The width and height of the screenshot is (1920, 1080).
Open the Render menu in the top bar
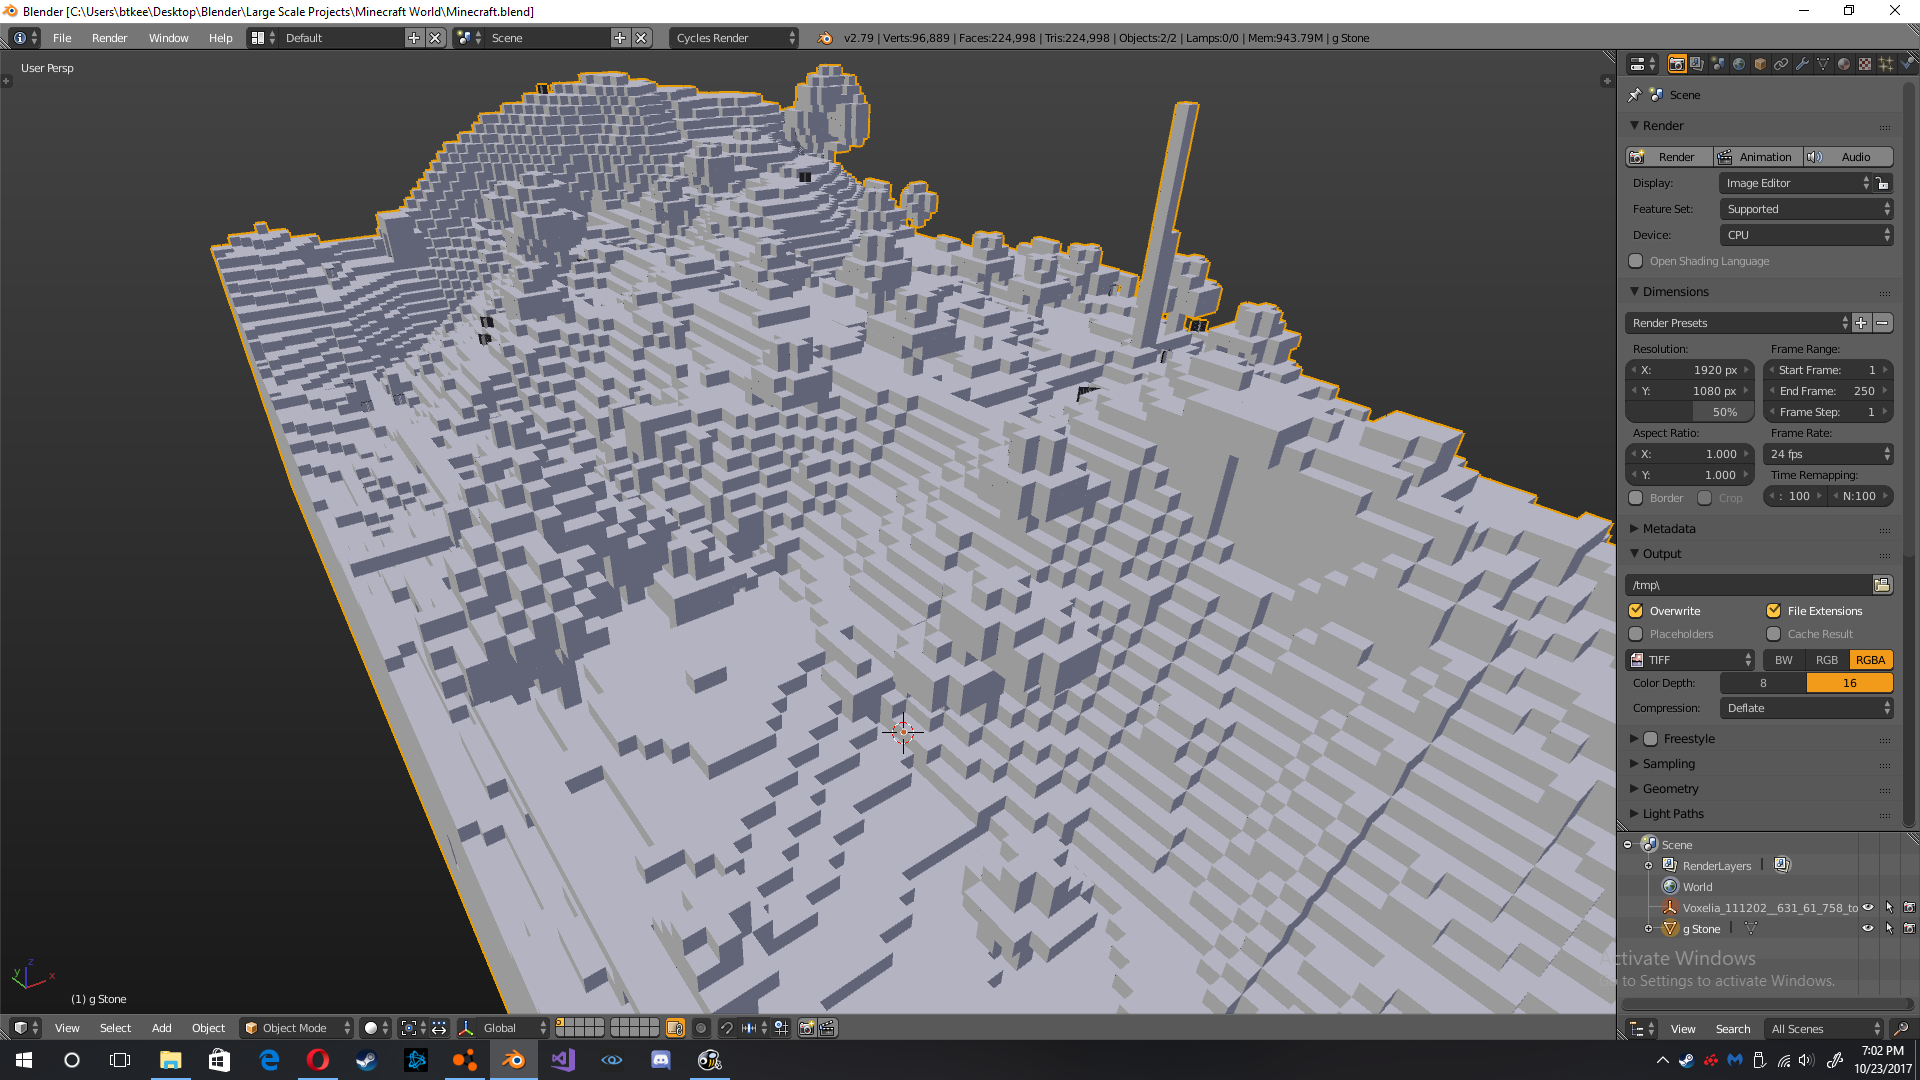pos(109,38)
